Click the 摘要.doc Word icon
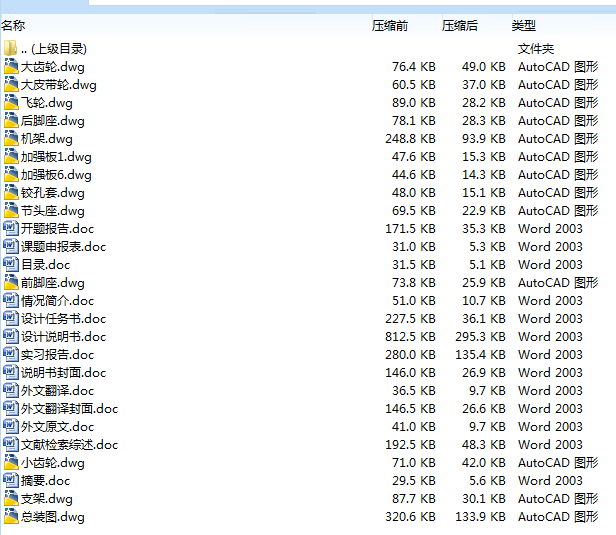This screenshot has width=616, height=535. coord(11,480)
